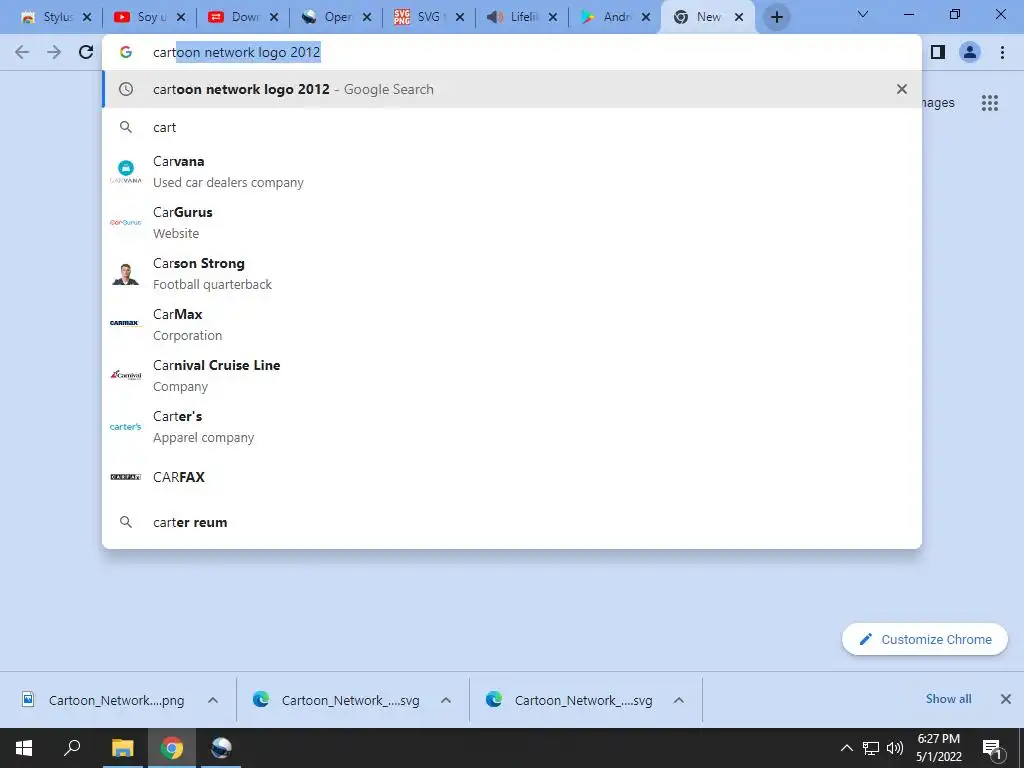Image resolution: width=1024 pixels, height=768 pixels.
Task: Click the Chrome taskbar icon
Action: click(x=172, y=748)
